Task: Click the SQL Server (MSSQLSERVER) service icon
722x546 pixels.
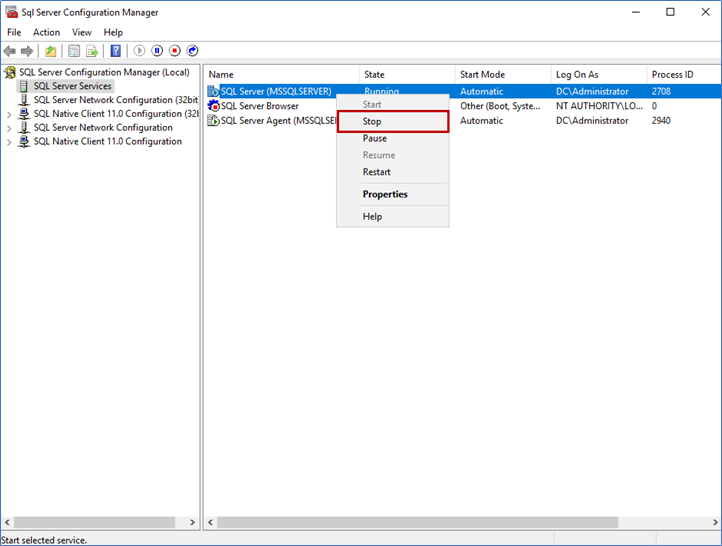Action: coord(213,91)
